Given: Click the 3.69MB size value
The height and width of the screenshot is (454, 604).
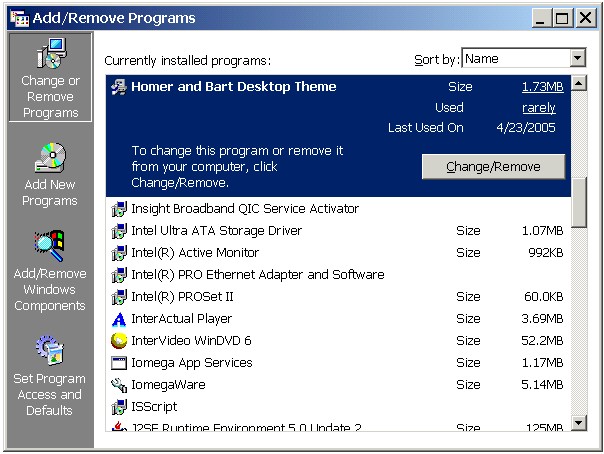Looking at the screenshot, I should point(542,319).
